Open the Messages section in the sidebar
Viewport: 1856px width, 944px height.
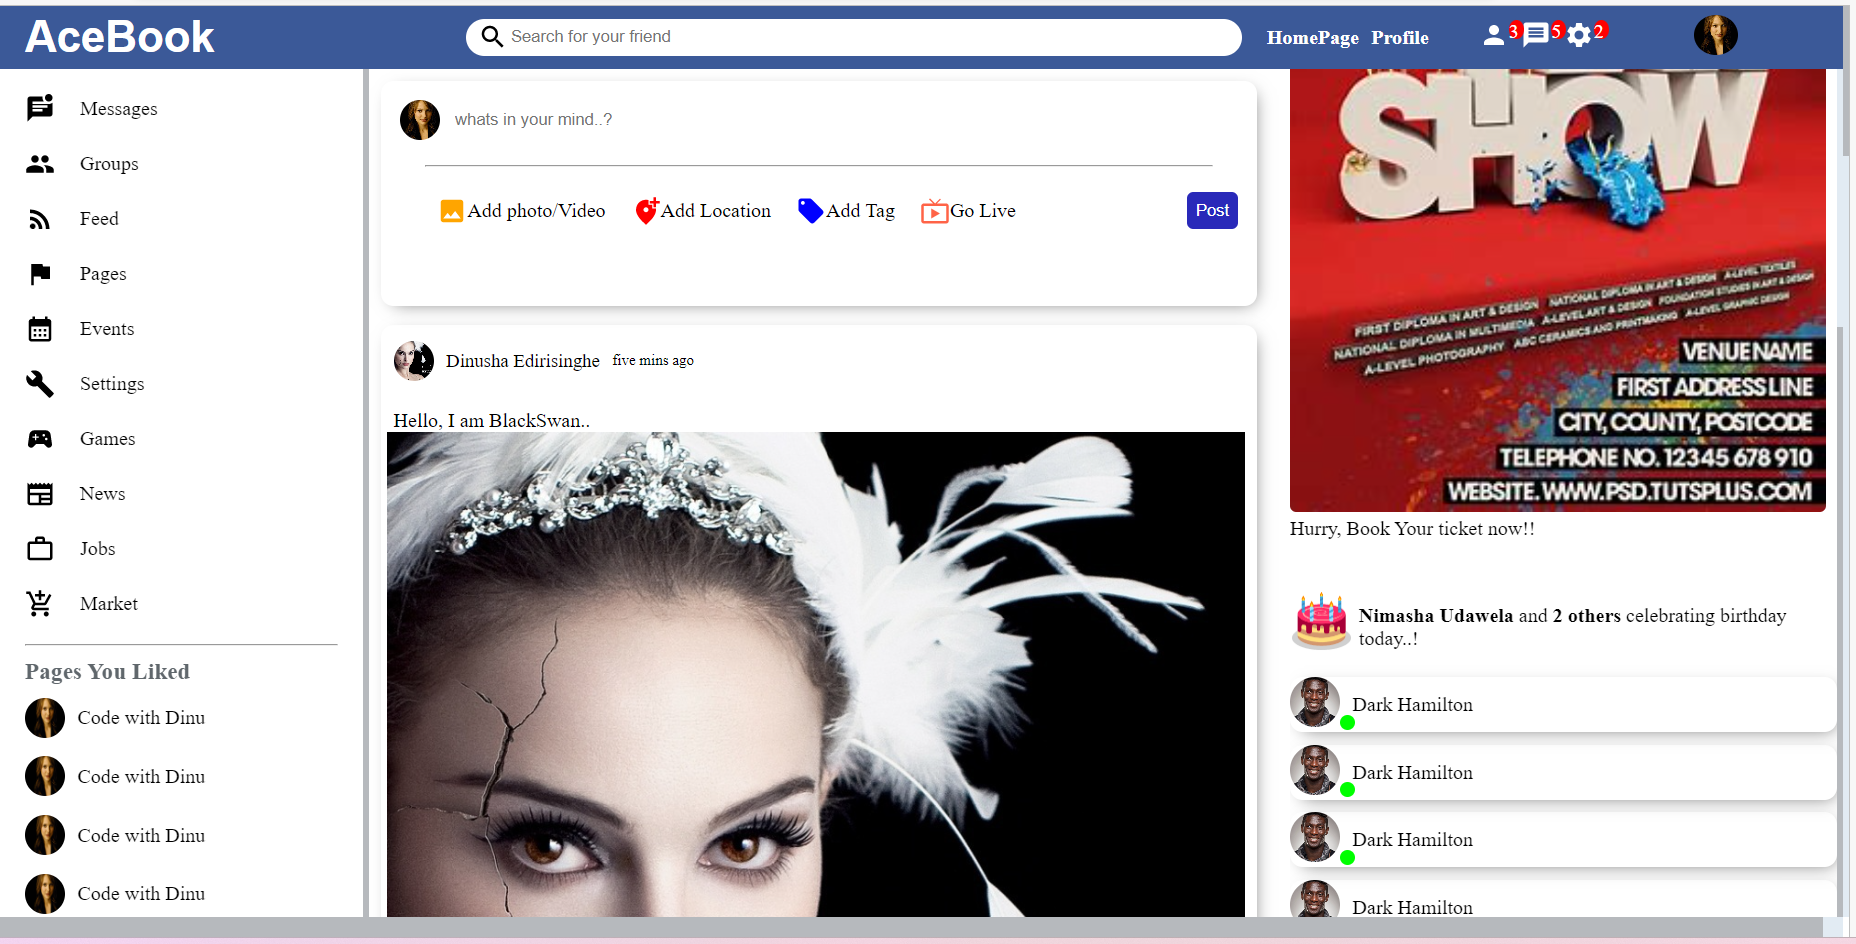click(39, 108)
